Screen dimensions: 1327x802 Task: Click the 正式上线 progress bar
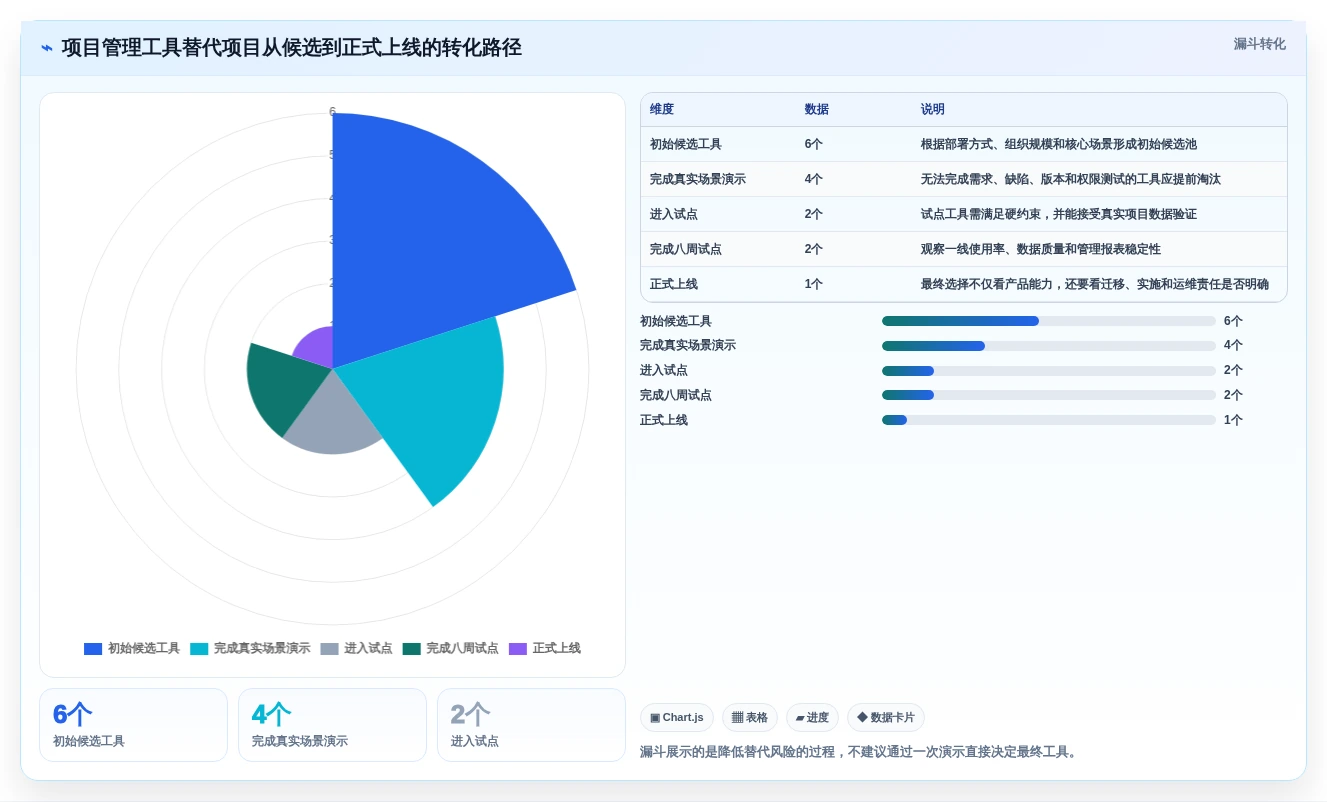point(1049,420)
